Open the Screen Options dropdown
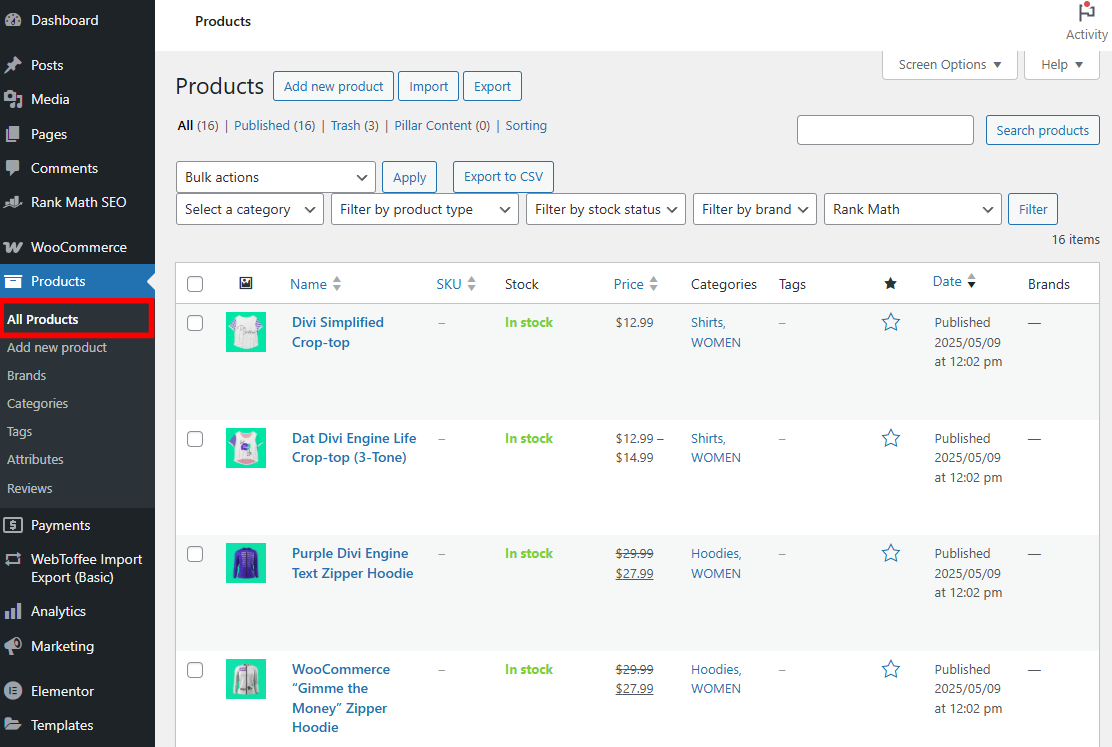Image resolution: width=1112 pixels, height=747 pixels. coord(948,64)
